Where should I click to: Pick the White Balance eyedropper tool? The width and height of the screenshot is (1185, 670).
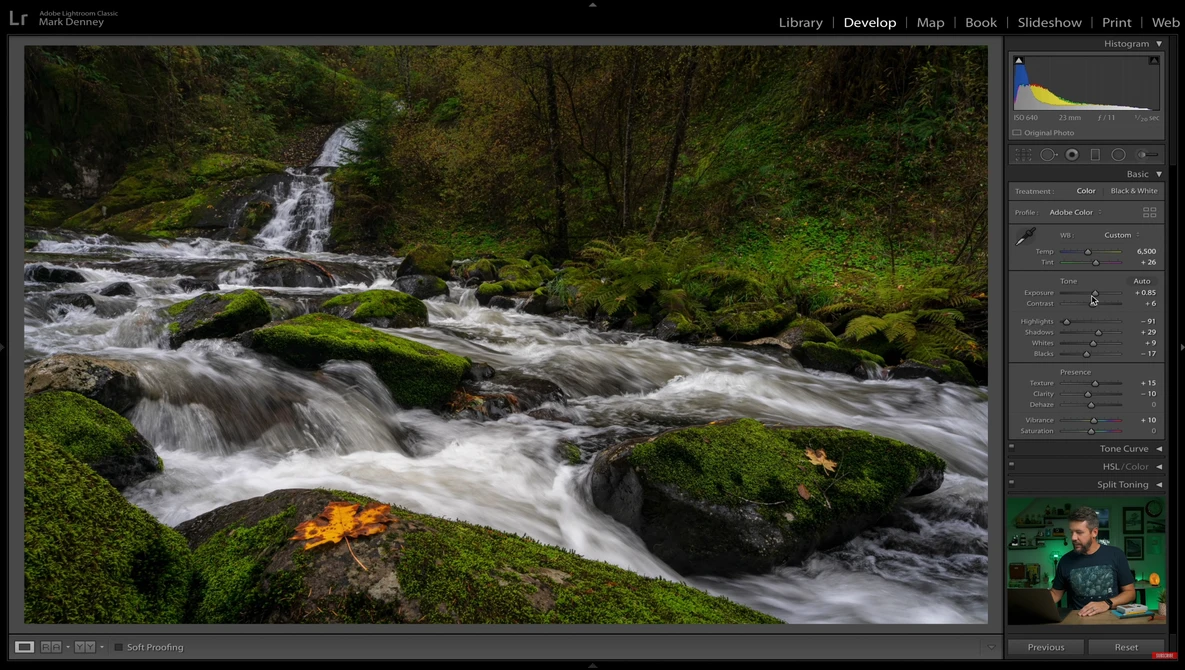pos(1025,237)
